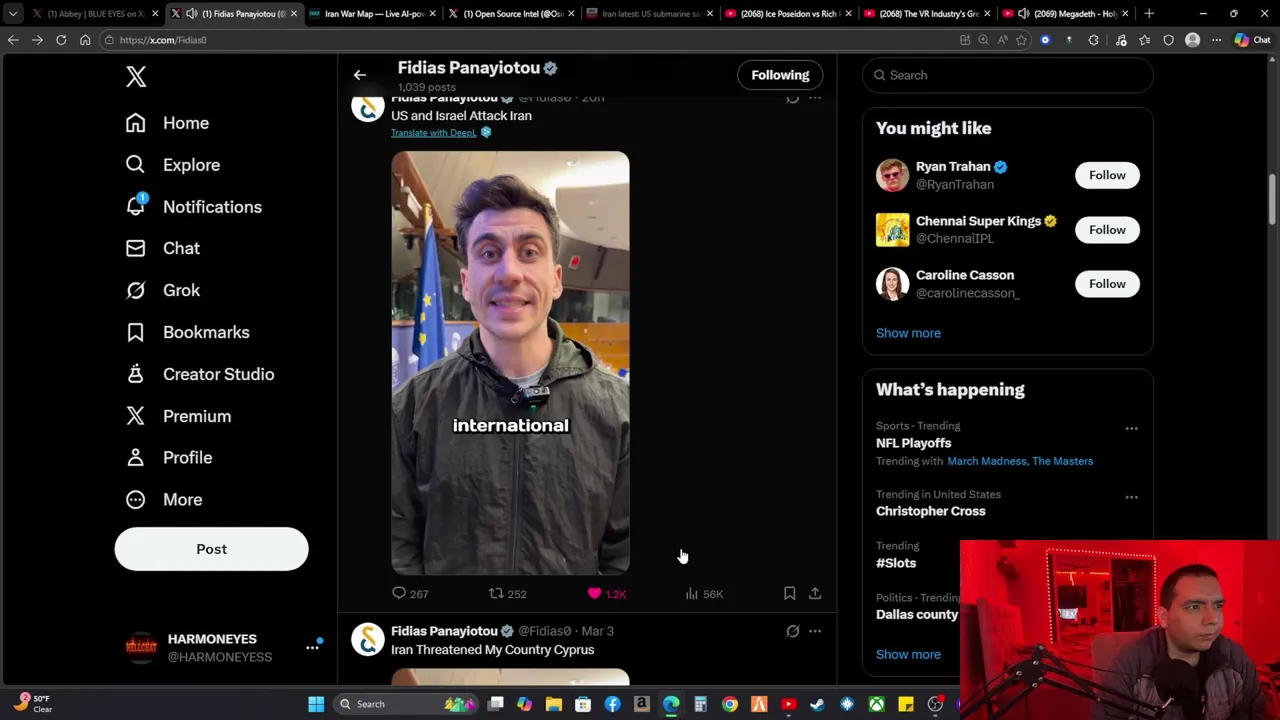Open more options on the Attack Iran post
Image resolution: width=1280 pixels, height=720 pixels.
point(815,98)
